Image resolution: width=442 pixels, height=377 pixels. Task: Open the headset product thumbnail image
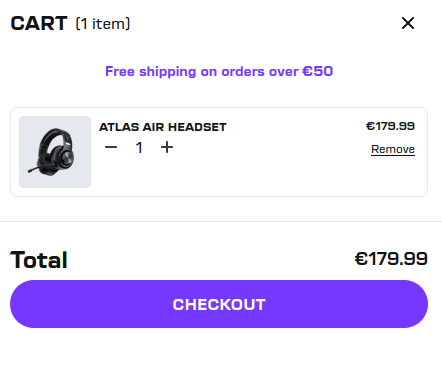(55, 152)
